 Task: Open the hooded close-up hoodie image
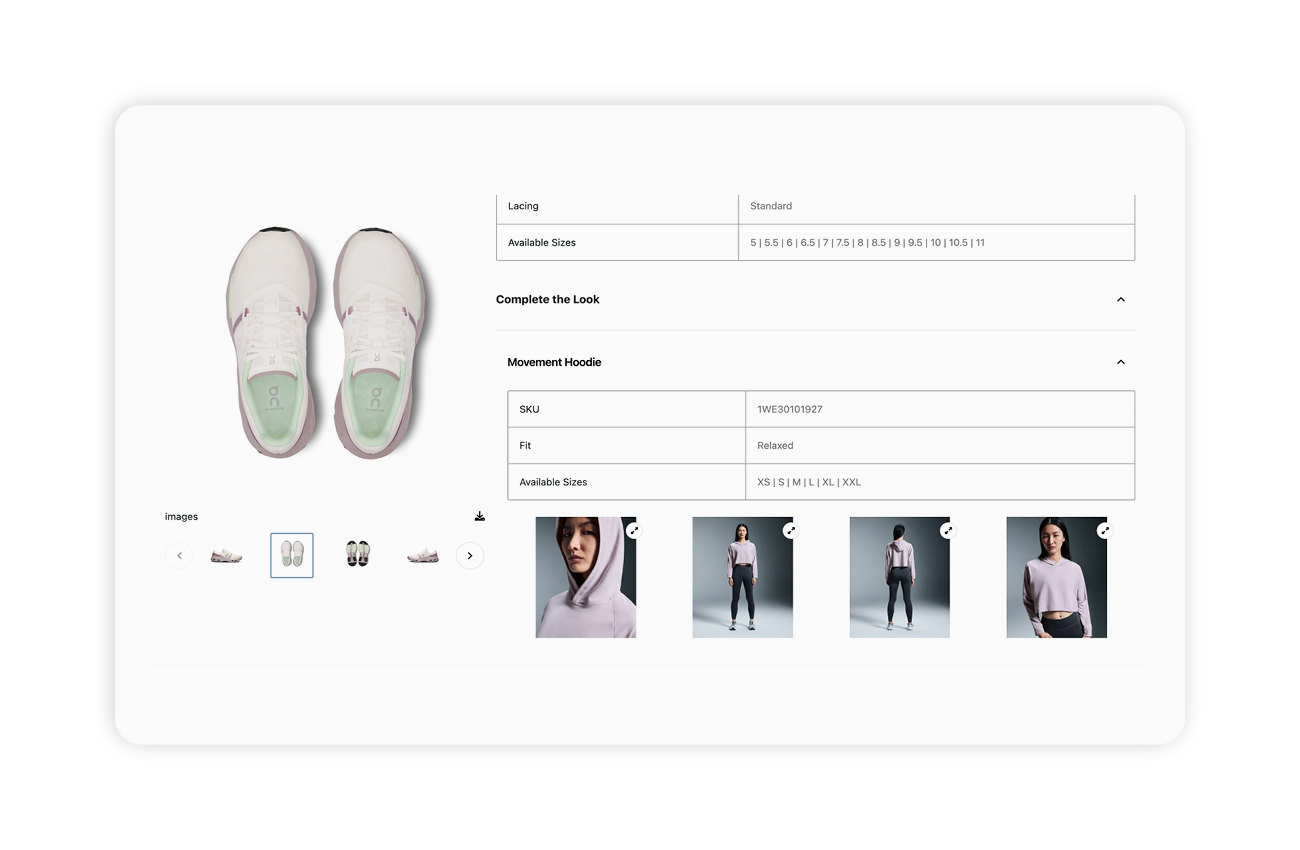586,577
